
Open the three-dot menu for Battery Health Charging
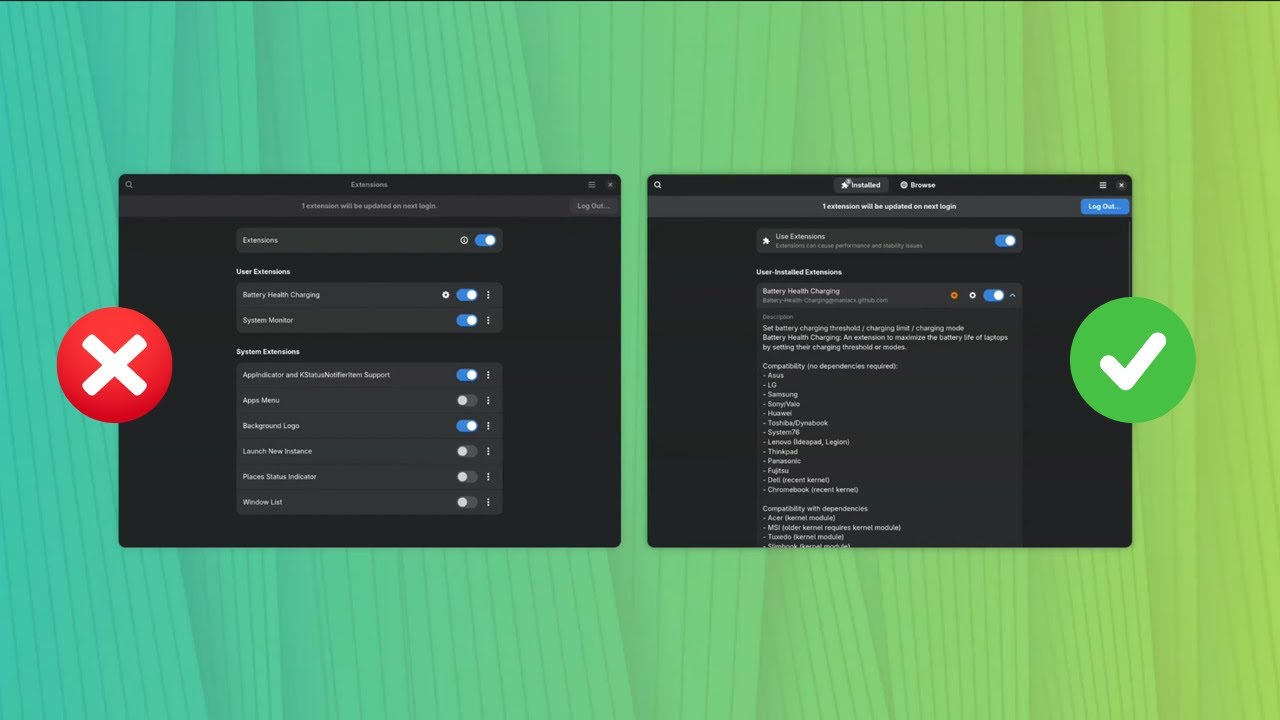coord(488,295)
